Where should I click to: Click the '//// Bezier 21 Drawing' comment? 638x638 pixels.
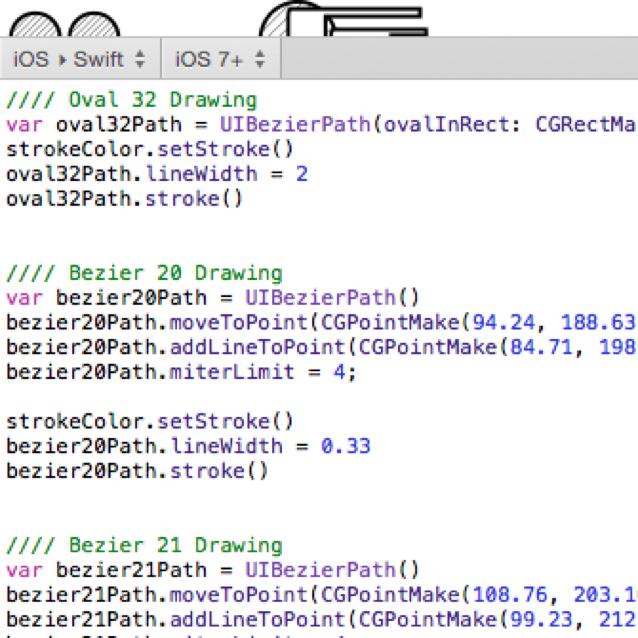(x=144, y=545)
